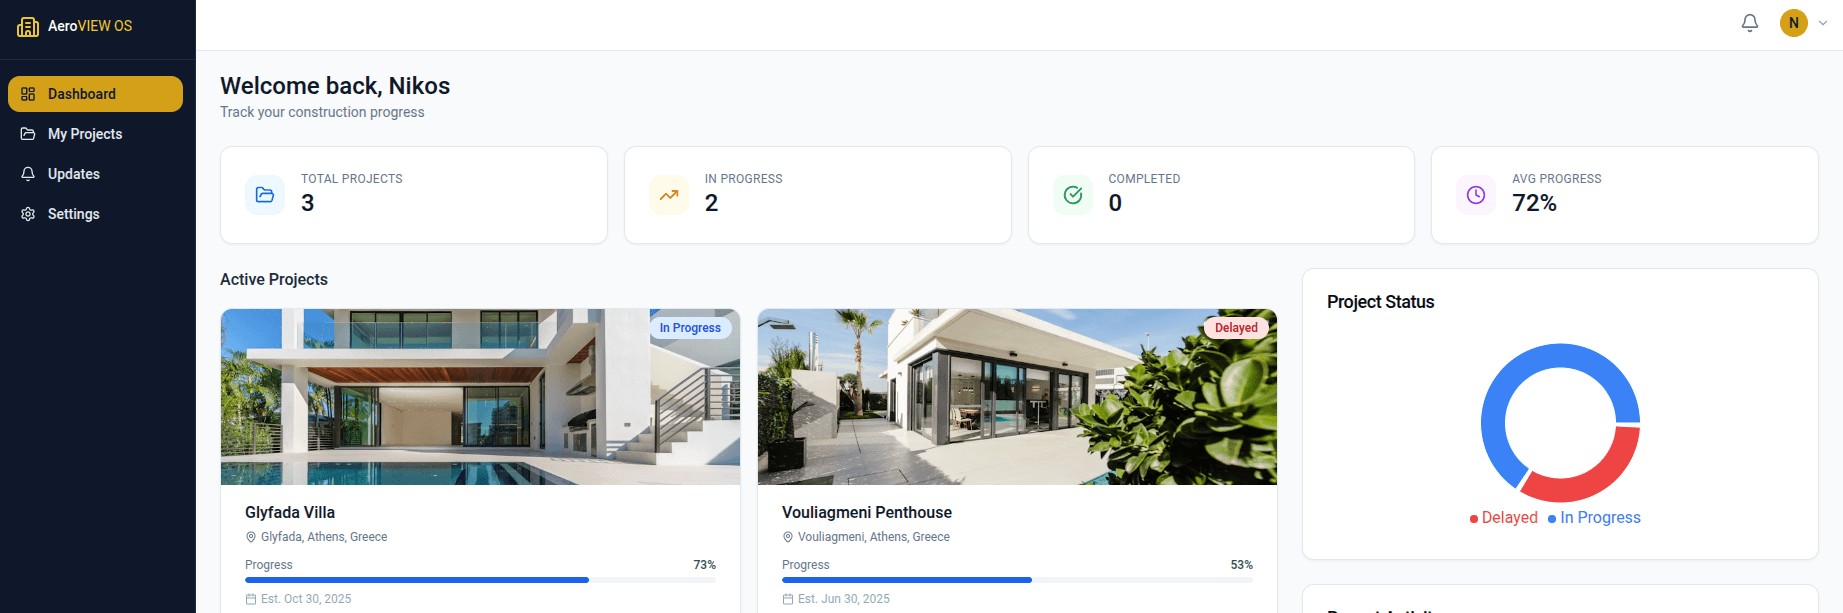Go to Updates in the sidebar
This screenshot has width=1843, height=613.
pyautogui.click(x=95, y=174)
